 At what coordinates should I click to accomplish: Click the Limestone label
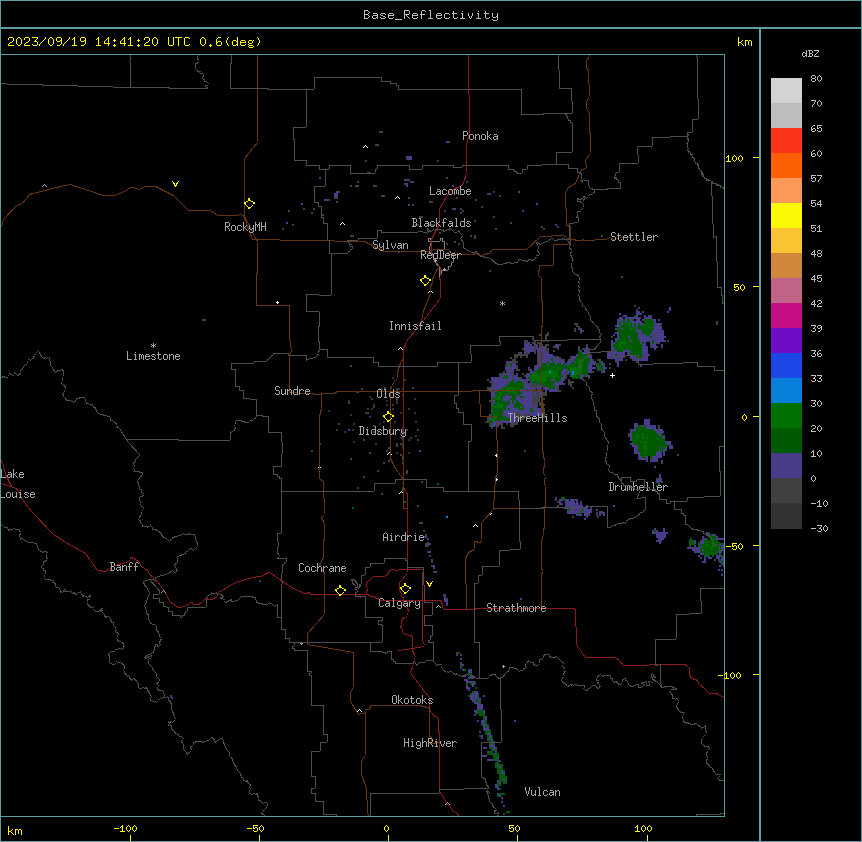coord(153,356)
